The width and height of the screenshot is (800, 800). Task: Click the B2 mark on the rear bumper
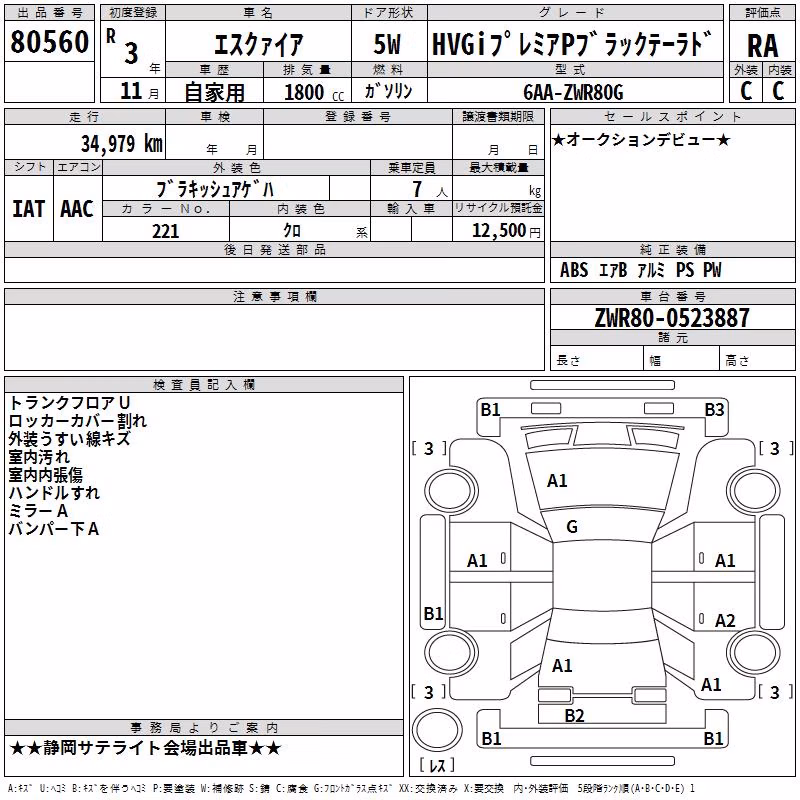[574, 715]
